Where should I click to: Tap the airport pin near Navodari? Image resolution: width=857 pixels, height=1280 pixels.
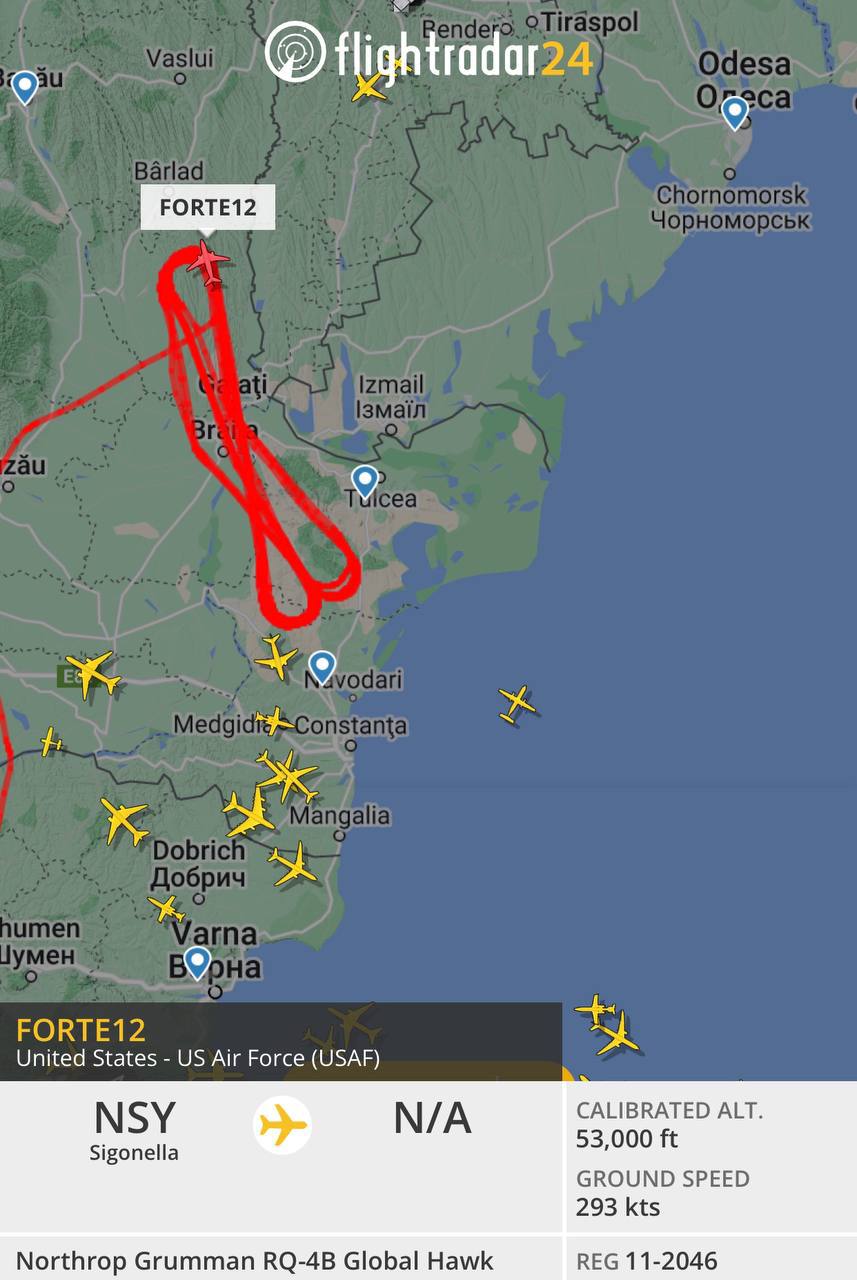[322, 667]
